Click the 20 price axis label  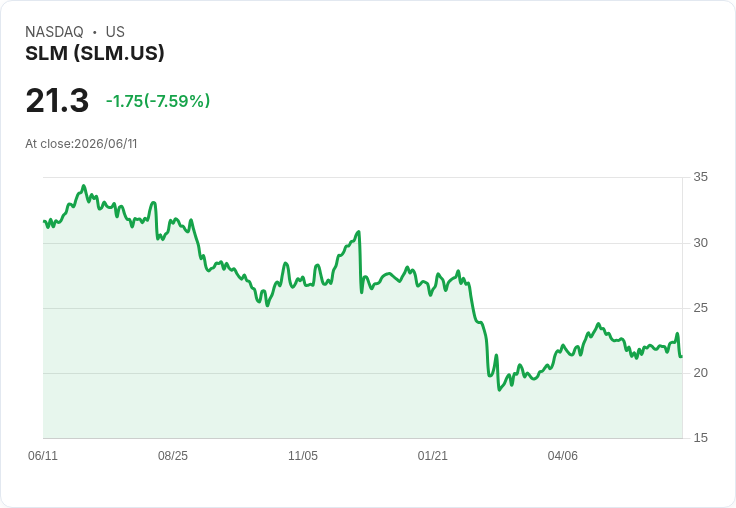click(701, 373)
